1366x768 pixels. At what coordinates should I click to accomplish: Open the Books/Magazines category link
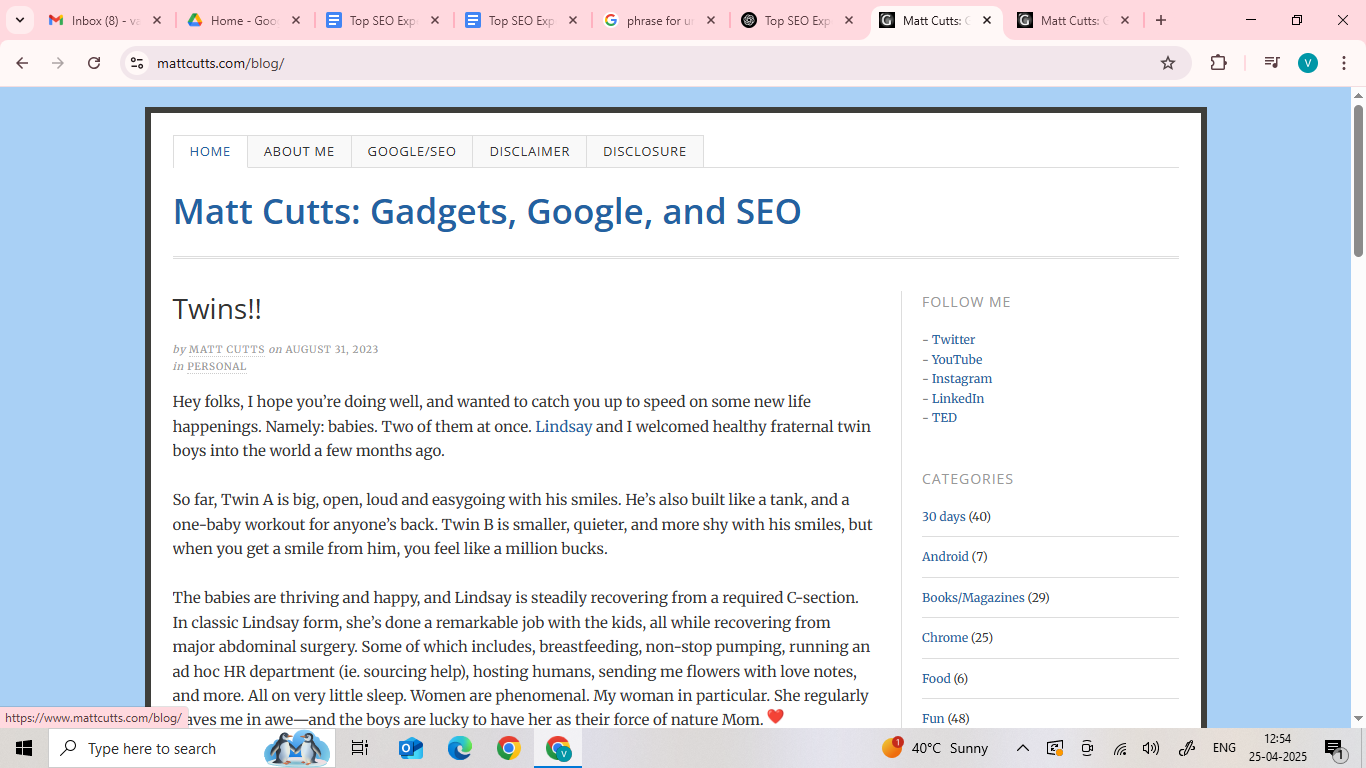[x=973, y=598]
